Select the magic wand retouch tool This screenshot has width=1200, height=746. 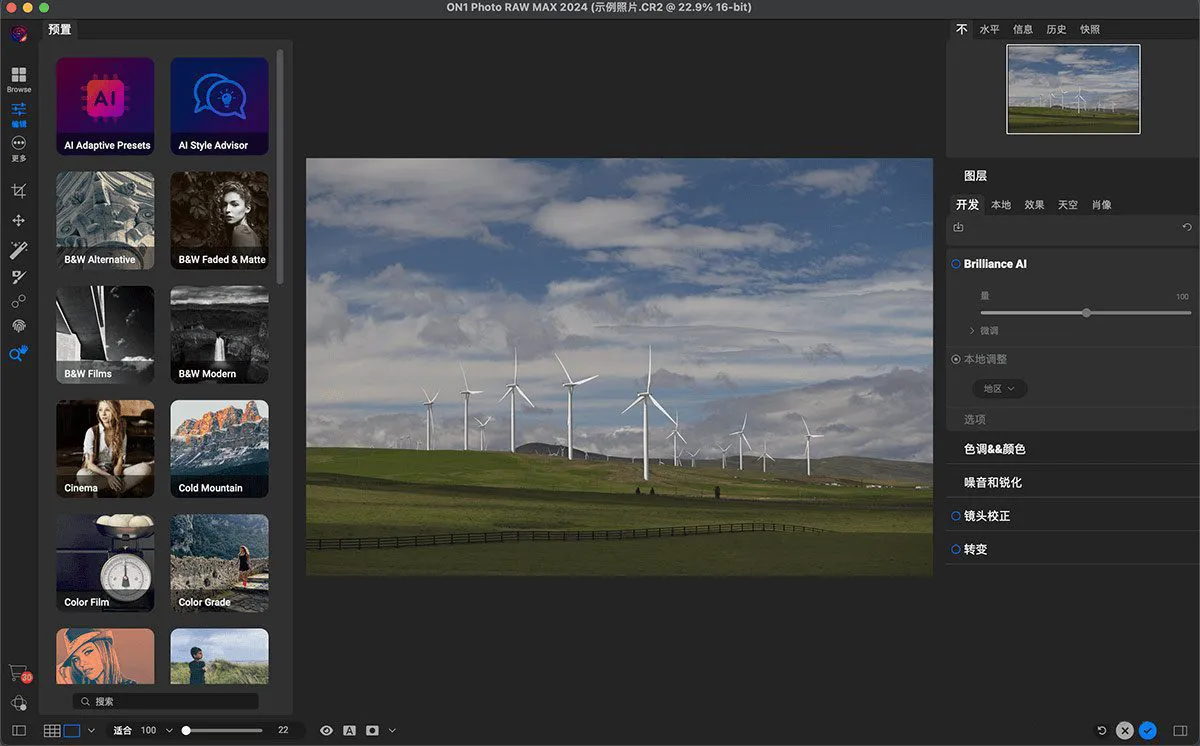coord(19,249)
